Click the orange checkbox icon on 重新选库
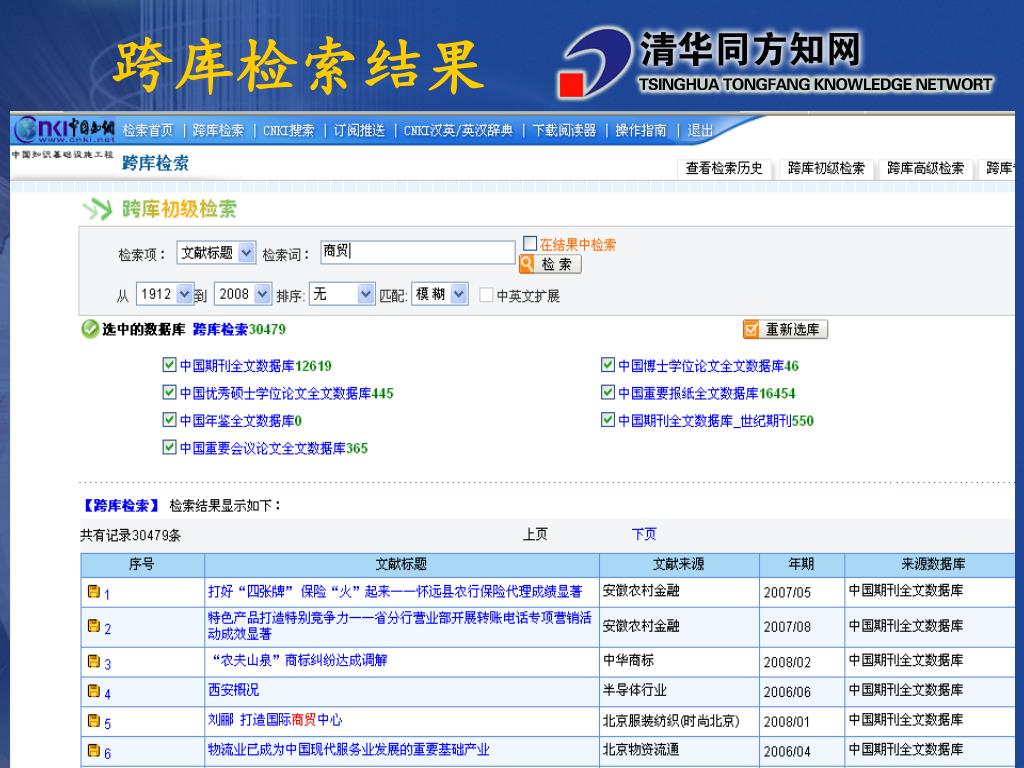 pos(751,329)
